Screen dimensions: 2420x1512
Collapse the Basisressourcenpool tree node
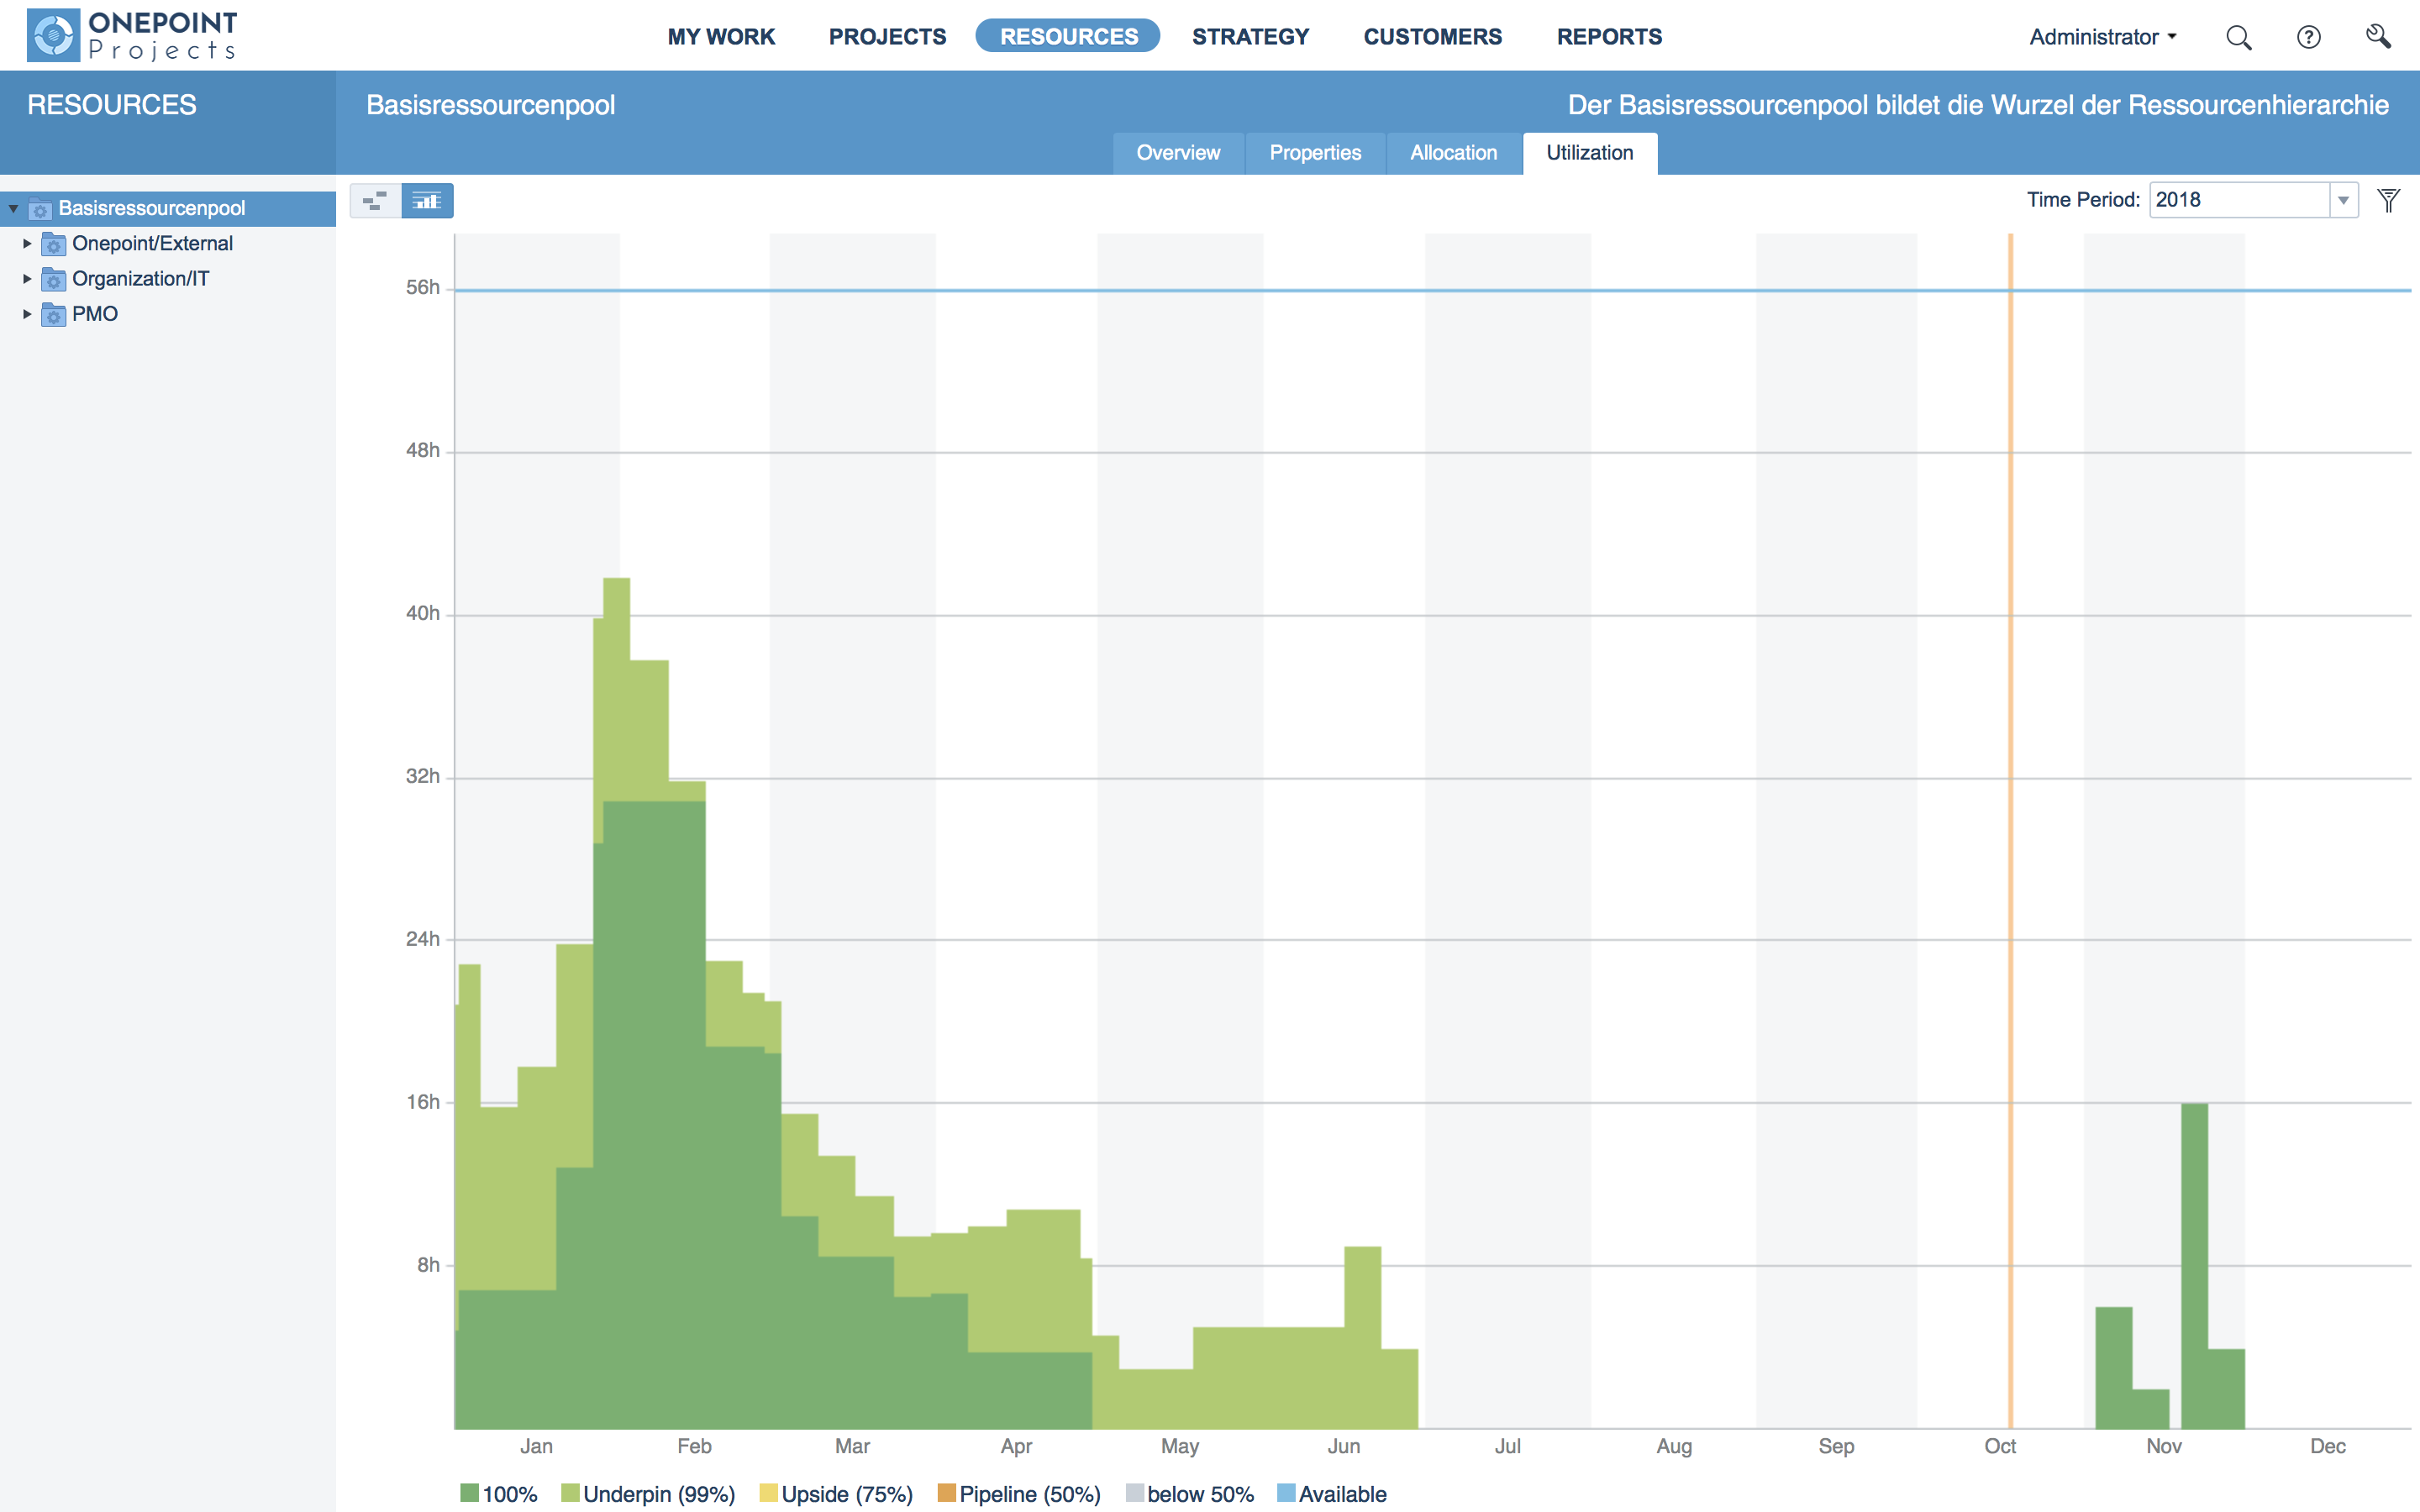click(13, 209)
